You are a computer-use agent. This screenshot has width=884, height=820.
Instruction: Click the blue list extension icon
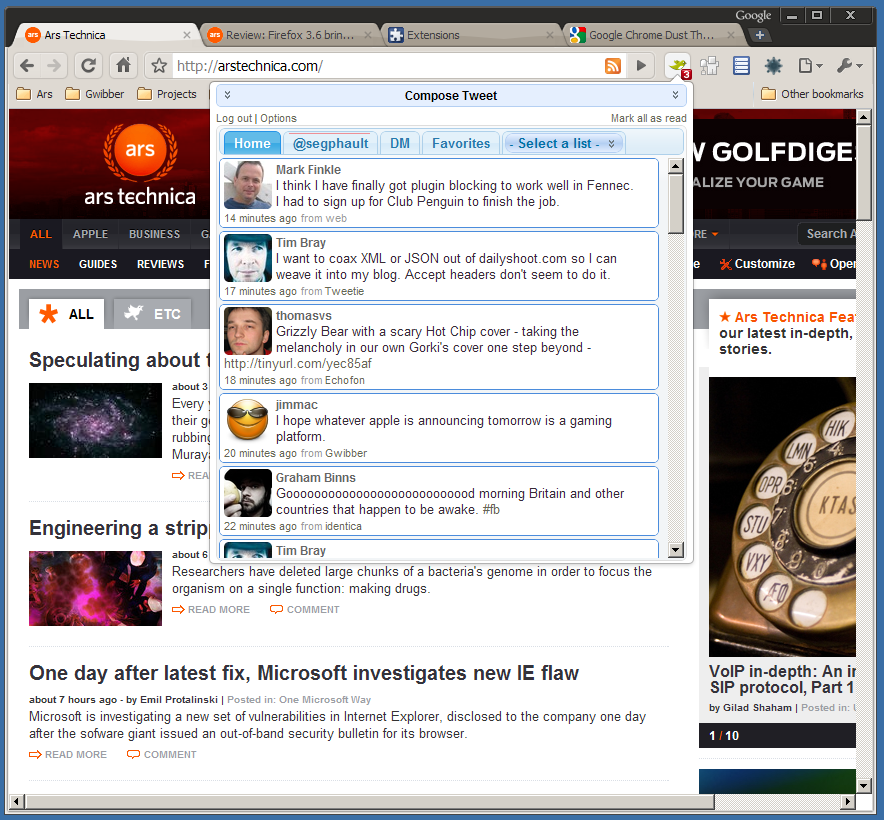(741, 66)
